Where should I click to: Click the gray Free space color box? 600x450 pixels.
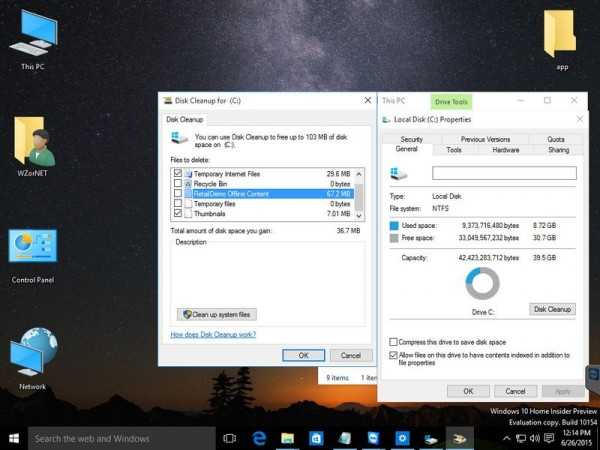coord(394,238)
